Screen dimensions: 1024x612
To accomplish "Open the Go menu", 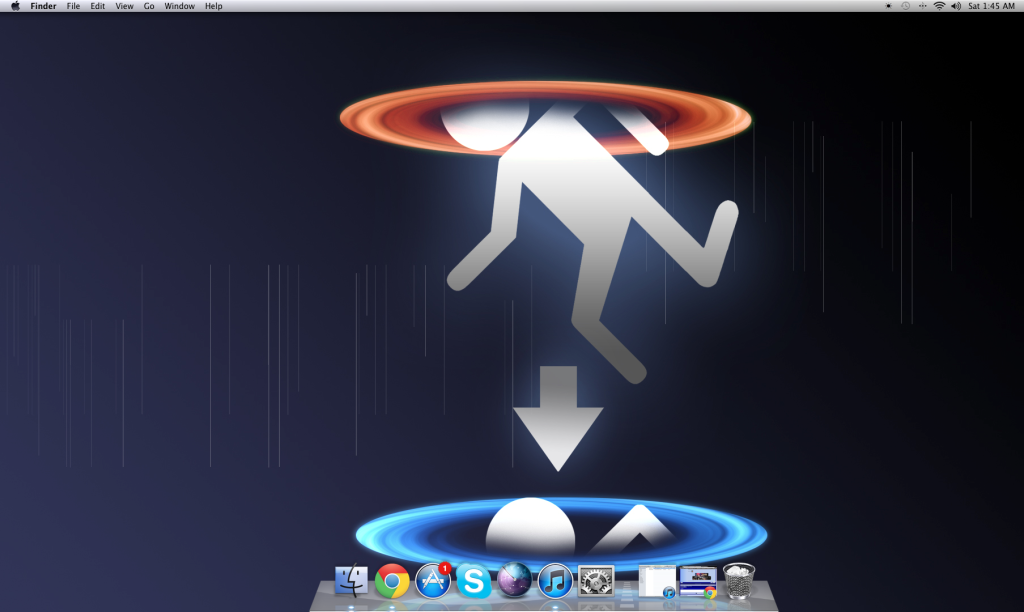I will tap(149, 6).
